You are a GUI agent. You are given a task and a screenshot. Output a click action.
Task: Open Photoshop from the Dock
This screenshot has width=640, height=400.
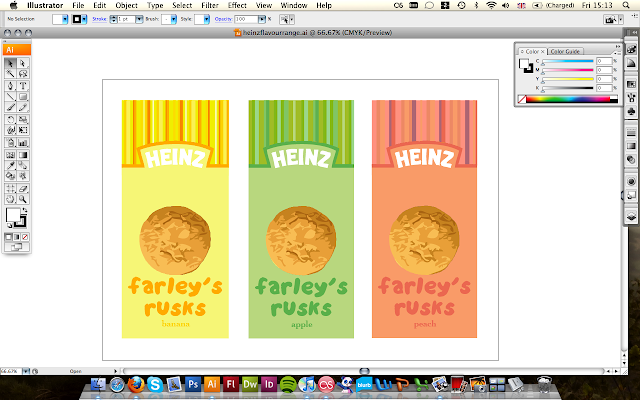pyautogui.click(x=193, y=384)
